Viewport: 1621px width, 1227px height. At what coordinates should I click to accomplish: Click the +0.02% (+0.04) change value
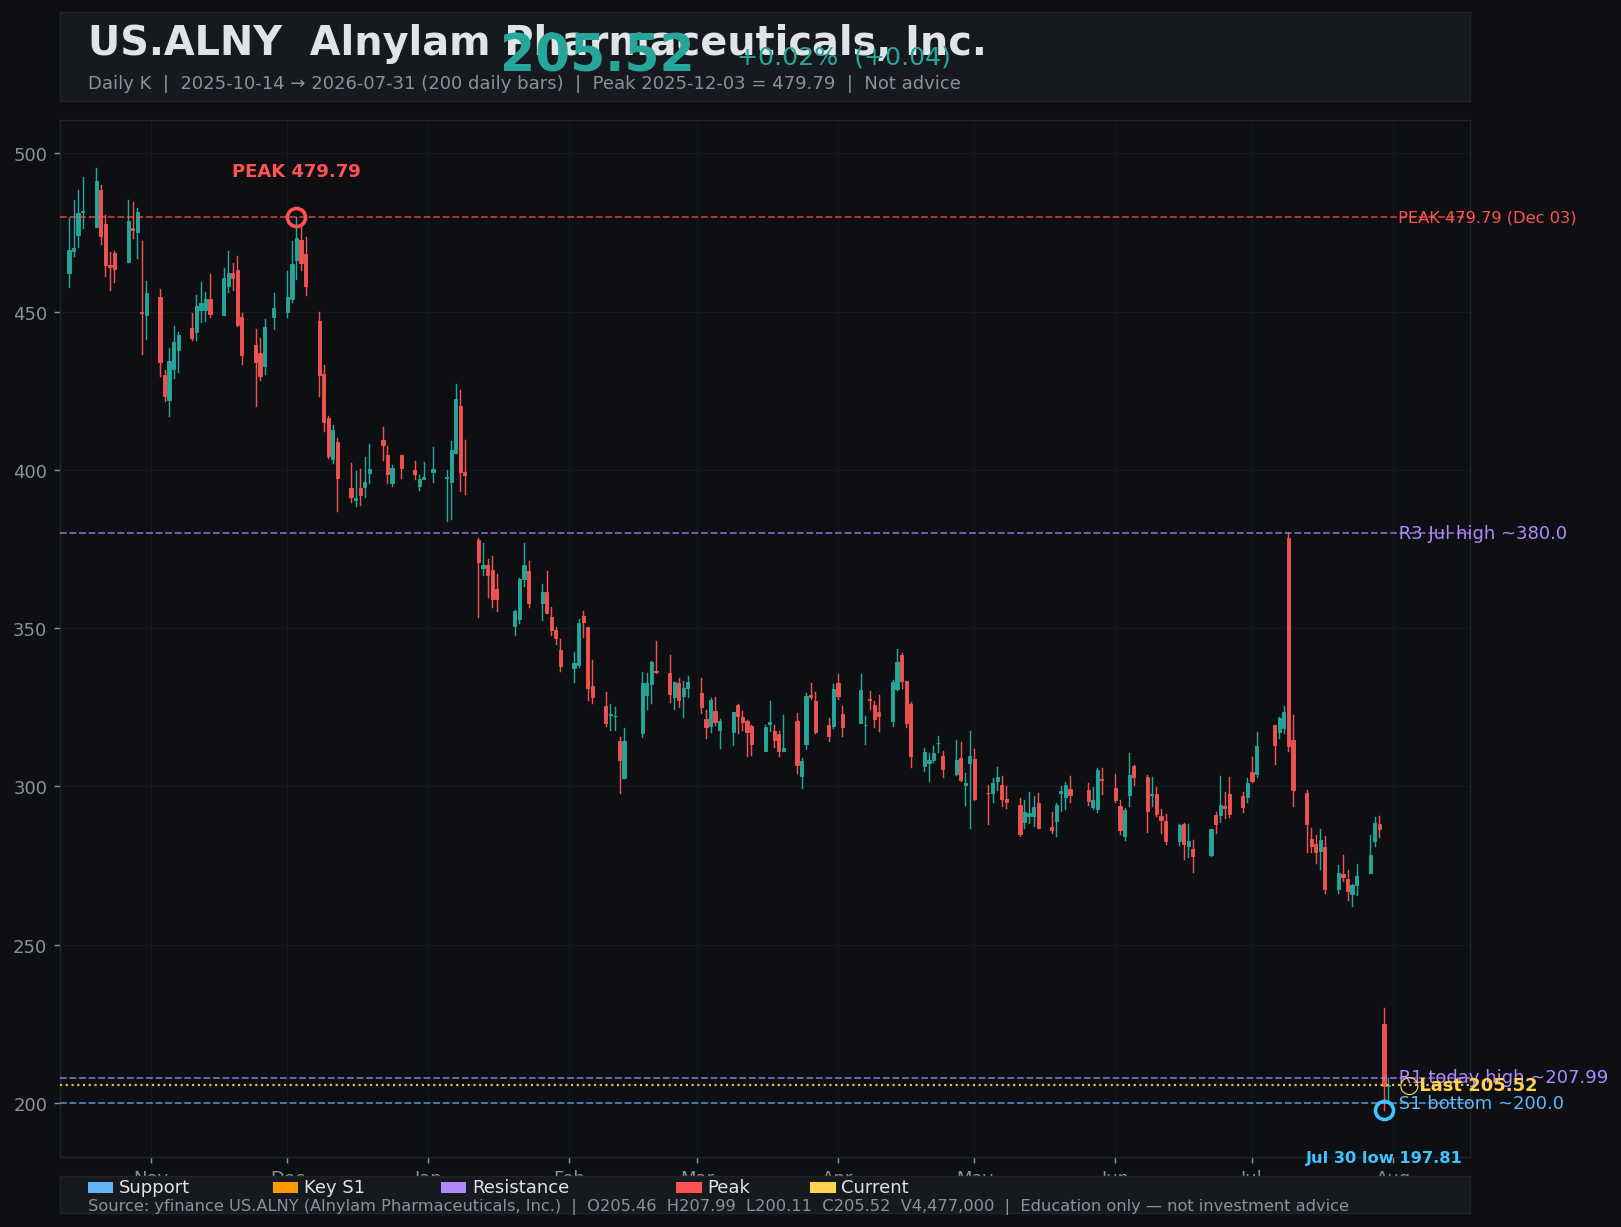844,57
